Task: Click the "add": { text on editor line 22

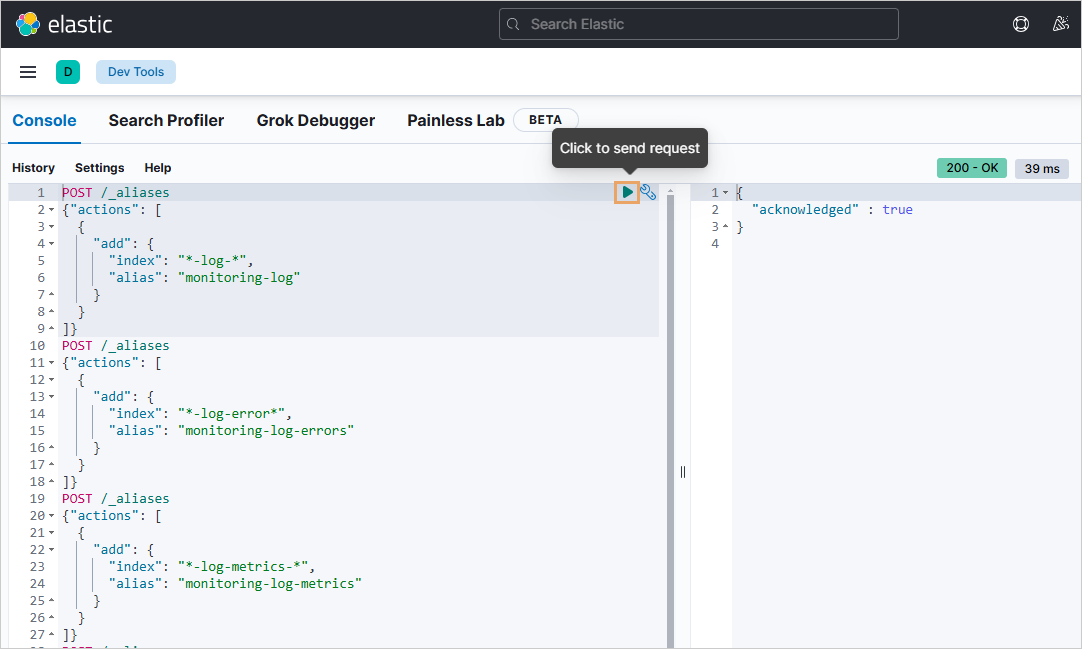Action: click(x=124, y=550)
